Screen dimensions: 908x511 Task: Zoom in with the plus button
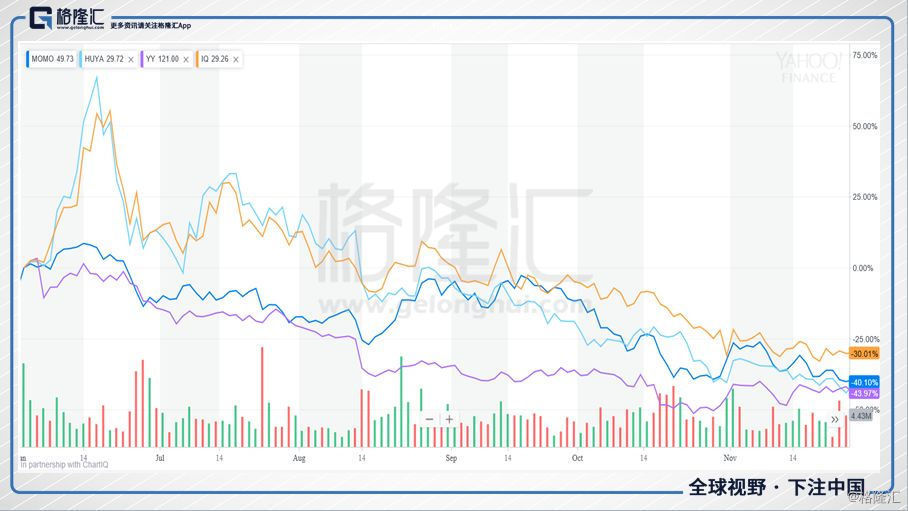coord(450,419)
